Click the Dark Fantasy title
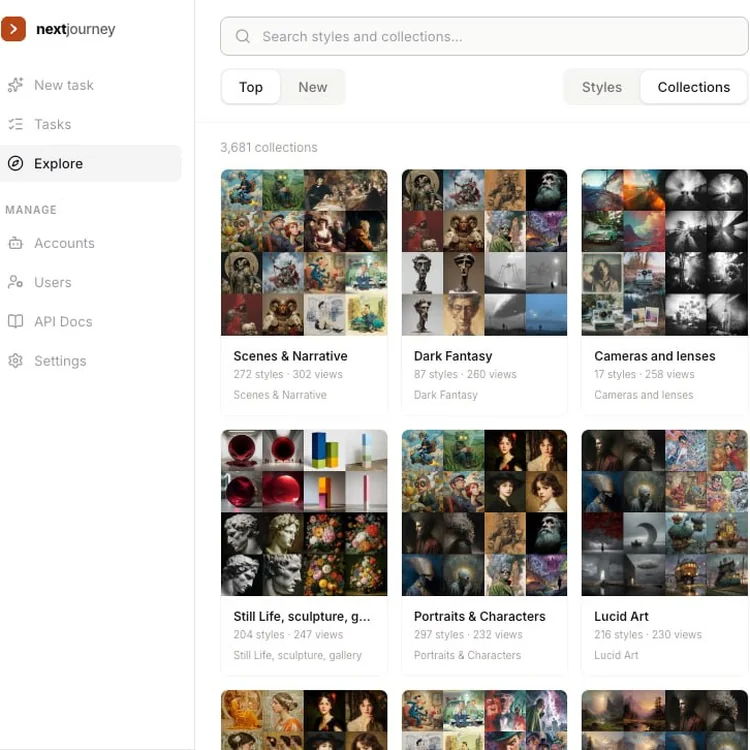 tap(453, 356)
